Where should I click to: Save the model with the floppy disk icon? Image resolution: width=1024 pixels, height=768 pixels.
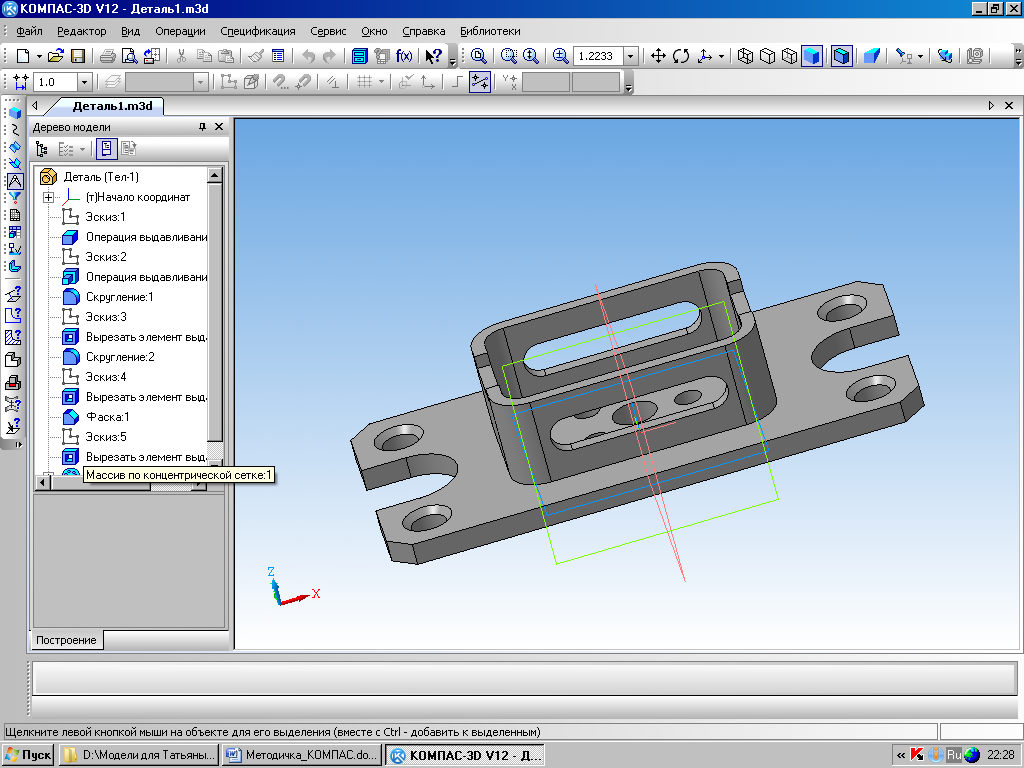coord(78,56)
